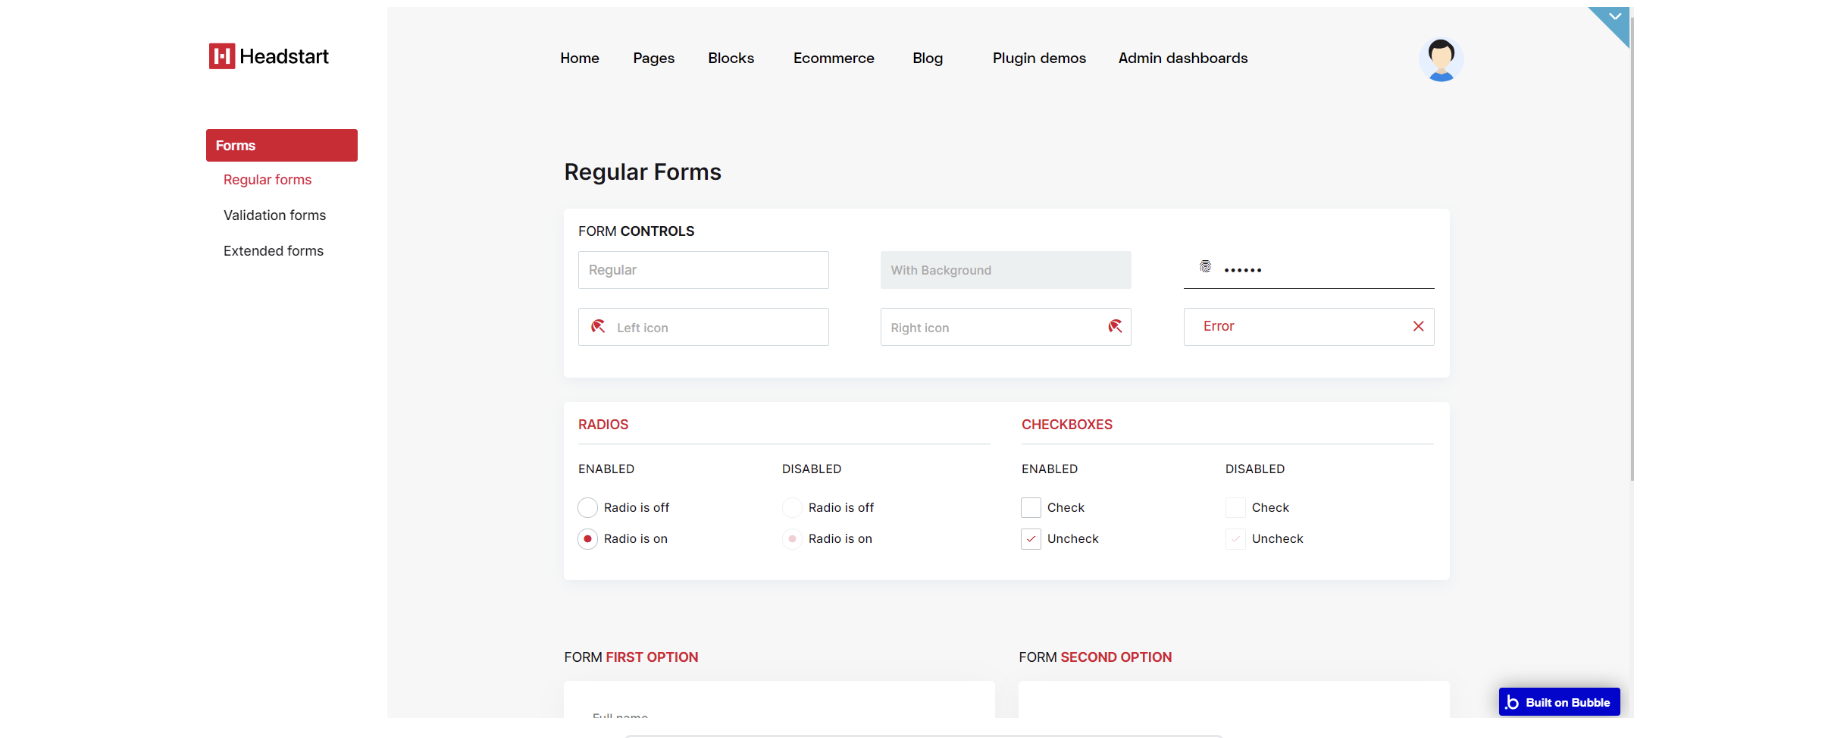This screenshot has height=738, width=1830.
Task: Open the Admin dashboards menu
Action: (x=1183, y=58)
